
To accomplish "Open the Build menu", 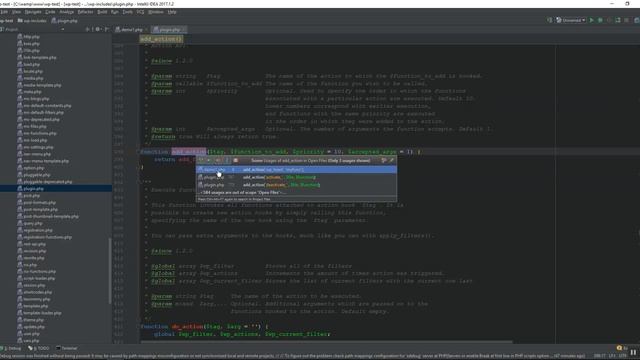I will 102,12.
